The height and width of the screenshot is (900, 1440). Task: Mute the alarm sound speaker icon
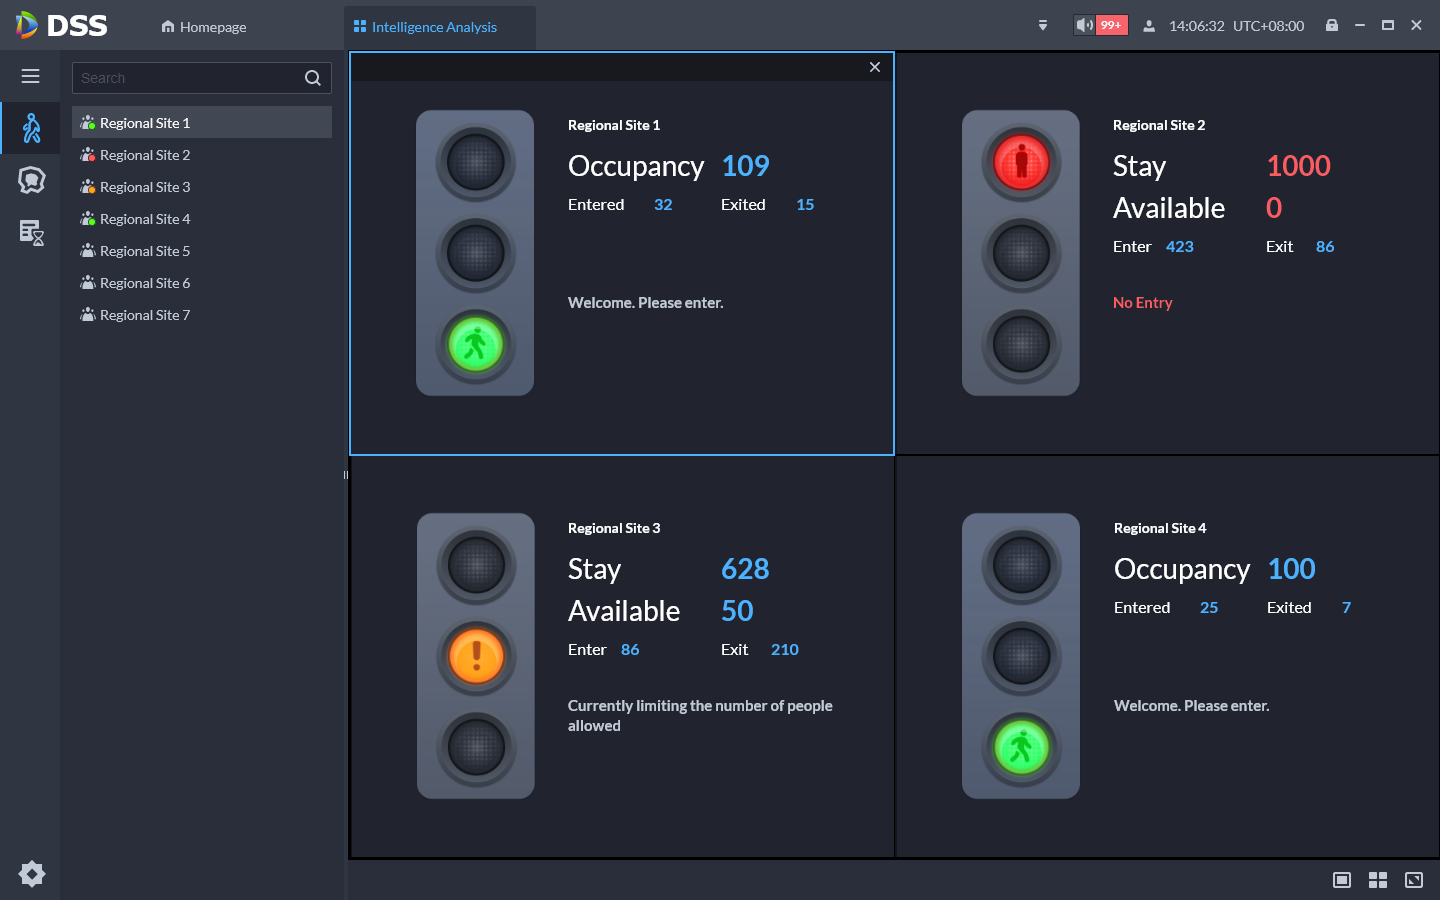(x=1084, y=25)
